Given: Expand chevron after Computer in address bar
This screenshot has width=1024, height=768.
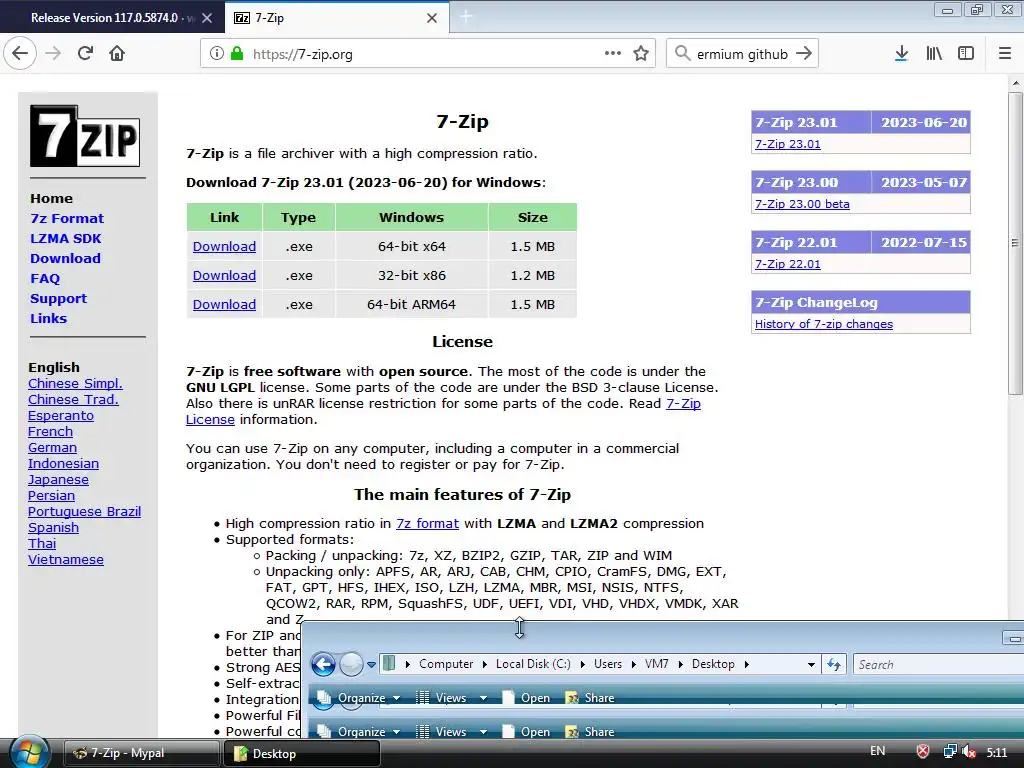Looking at the screenshot, I should tap(485, 664).
